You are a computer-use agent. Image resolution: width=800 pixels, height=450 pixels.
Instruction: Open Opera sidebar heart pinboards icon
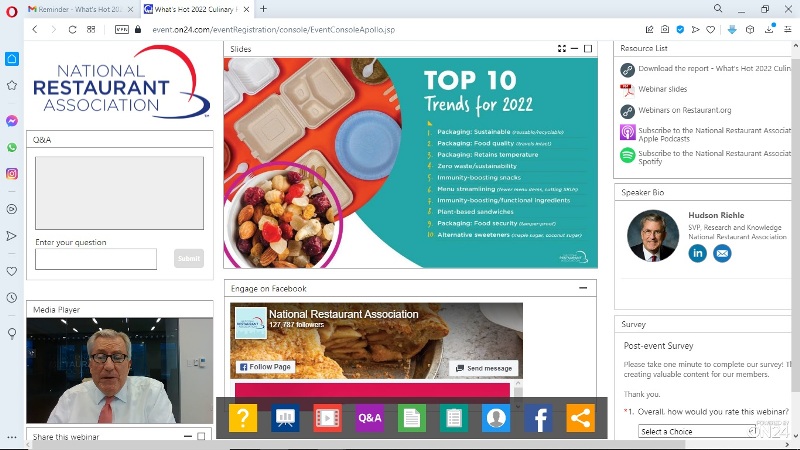click(x=12, y=271)
